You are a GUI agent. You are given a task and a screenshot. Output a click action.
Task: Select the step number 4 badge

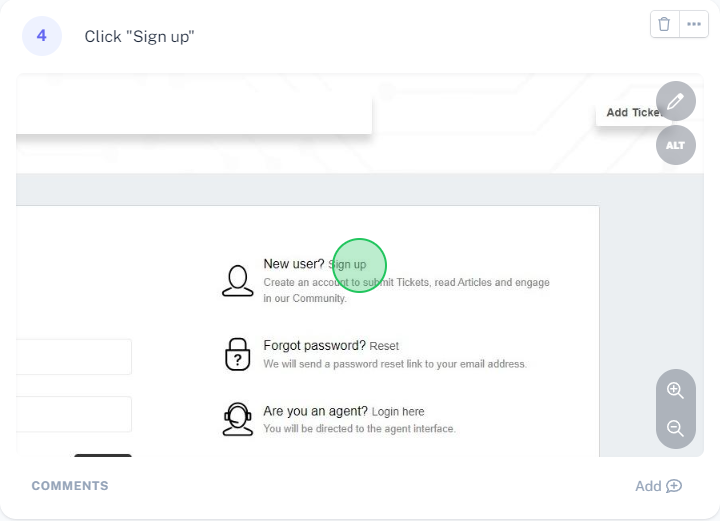click(x=42, y=36)
